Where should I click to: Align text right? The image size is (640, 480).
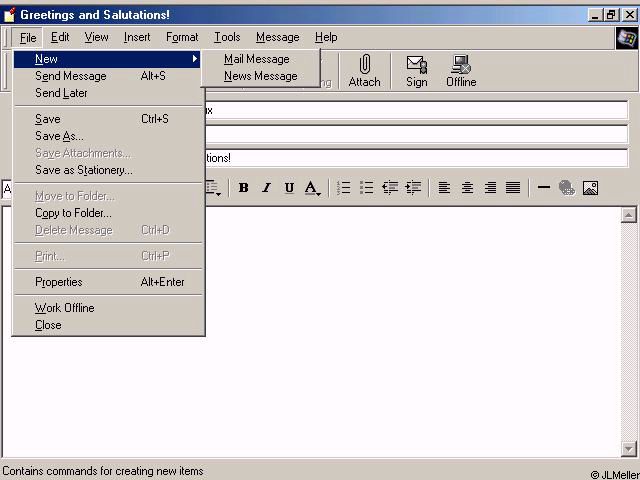pos(490,188)
